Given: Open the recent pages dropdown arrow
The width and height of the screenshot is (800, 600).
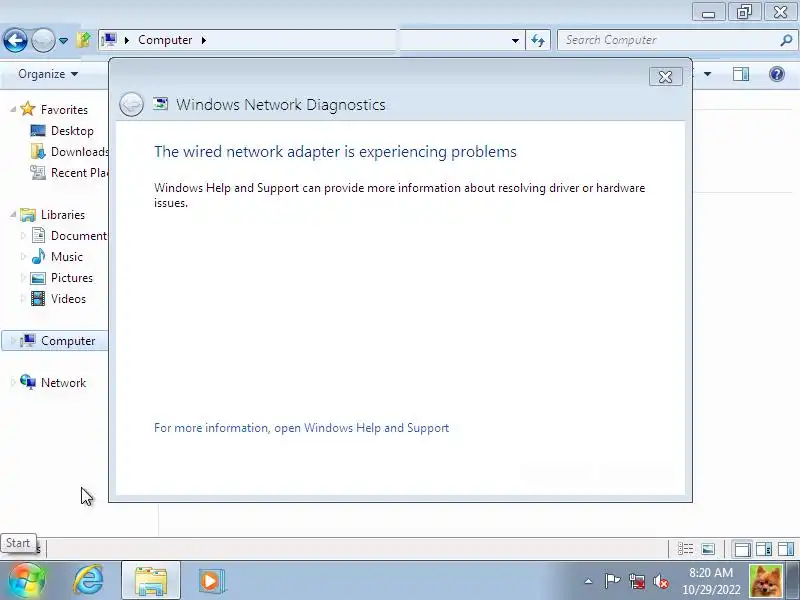Looking at the screenshot, I should click(63, 40).
